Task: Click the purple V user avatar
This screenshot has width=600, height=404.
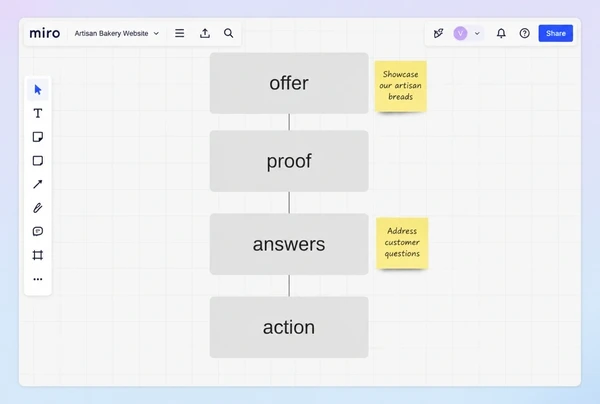Action: [x=460, y=33]
